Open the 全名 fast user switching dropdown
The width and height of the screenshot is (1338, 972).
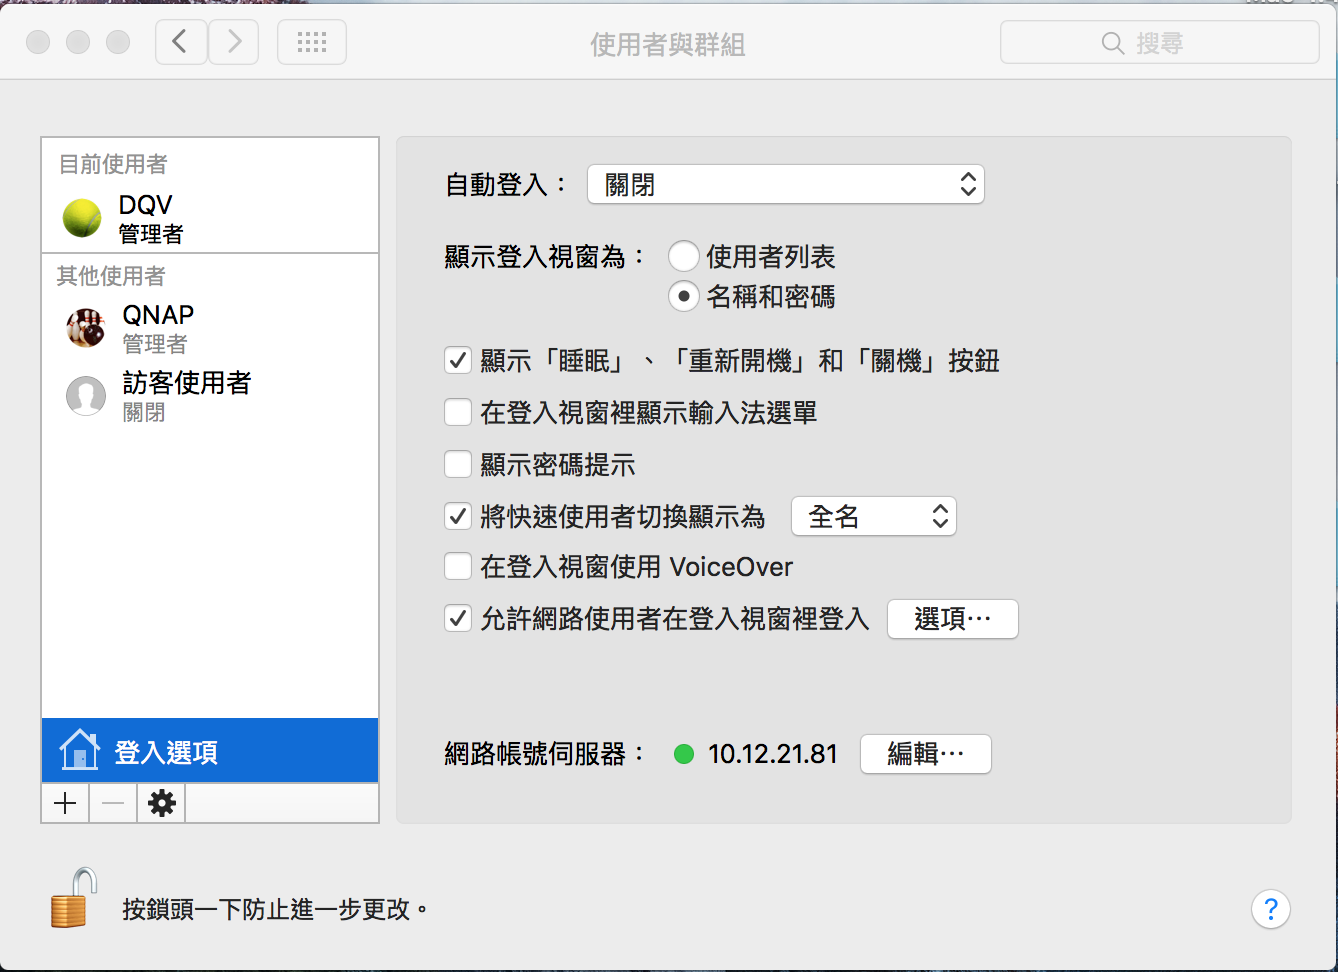tap(873, 516)
